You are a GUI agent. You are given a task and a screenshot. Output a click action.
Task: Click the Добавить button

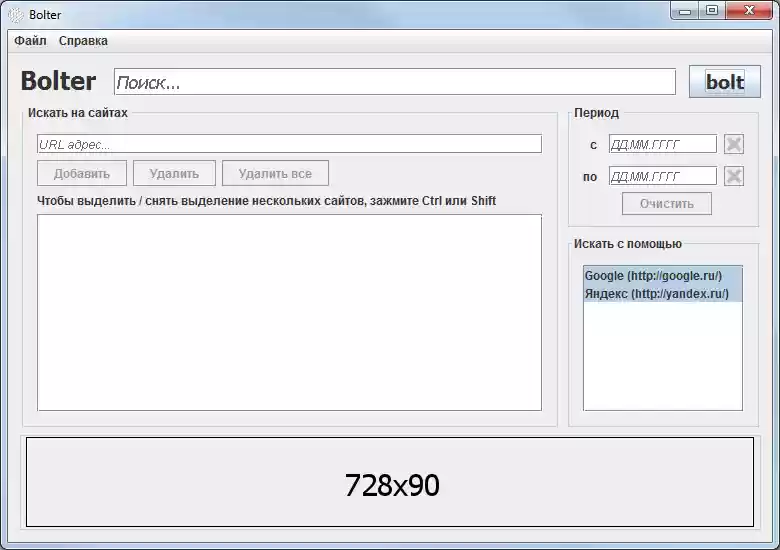coord(82,173)
